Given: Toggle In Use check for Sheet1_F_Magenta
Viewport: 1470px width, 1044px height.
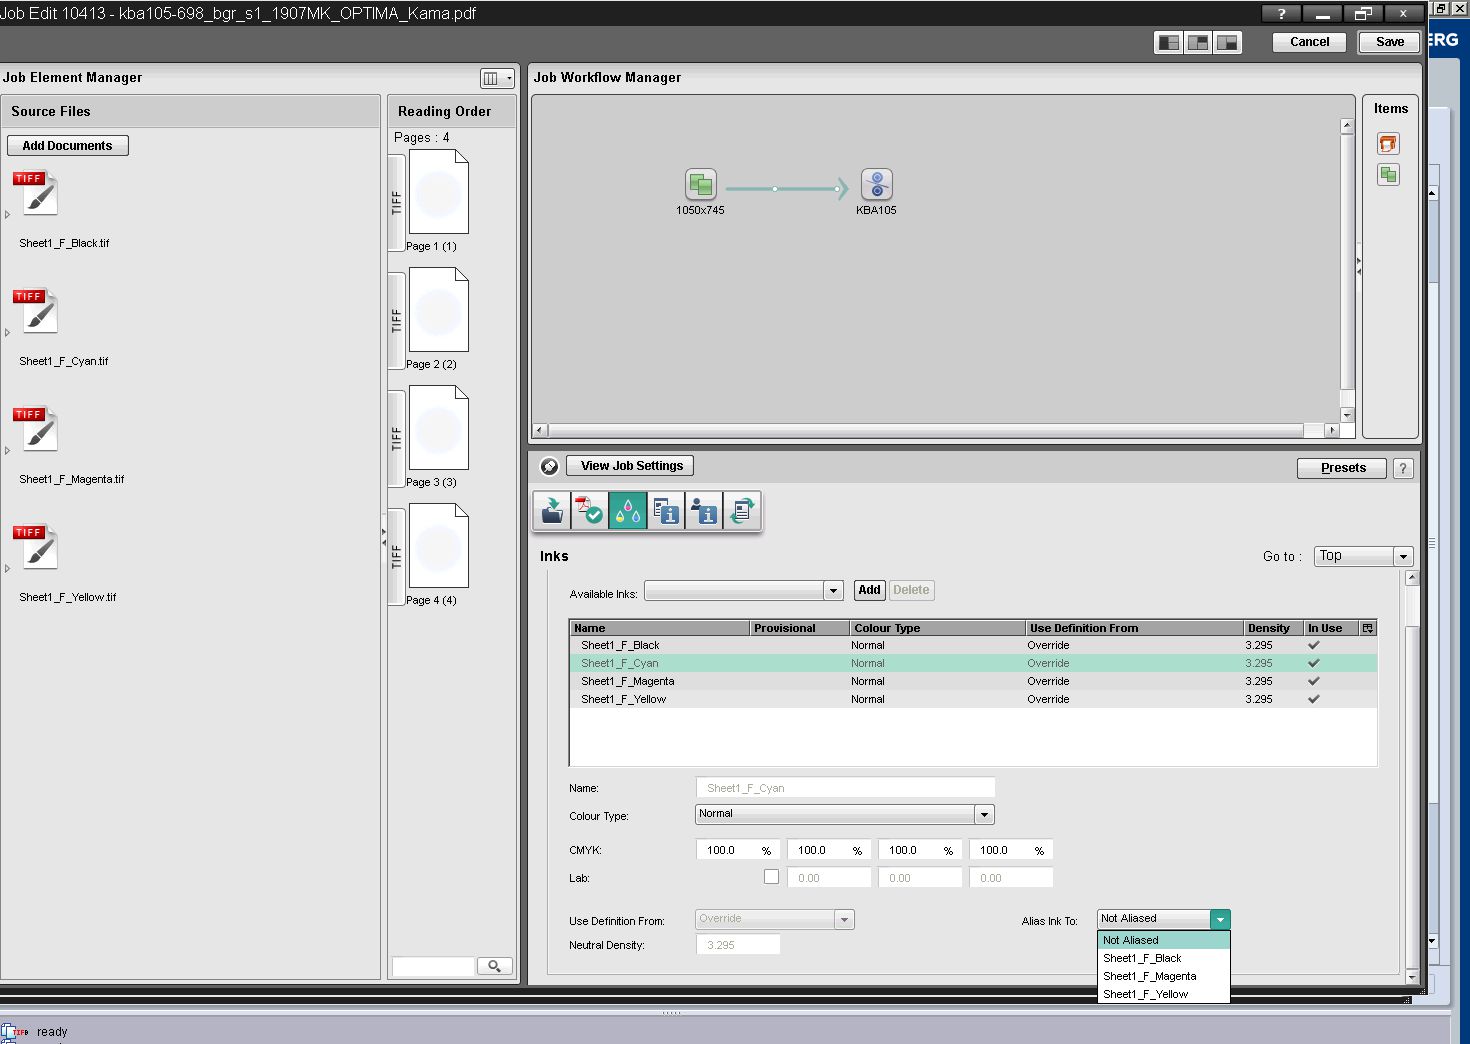Looking at the screenshot, I should [x=1314, y=681].
